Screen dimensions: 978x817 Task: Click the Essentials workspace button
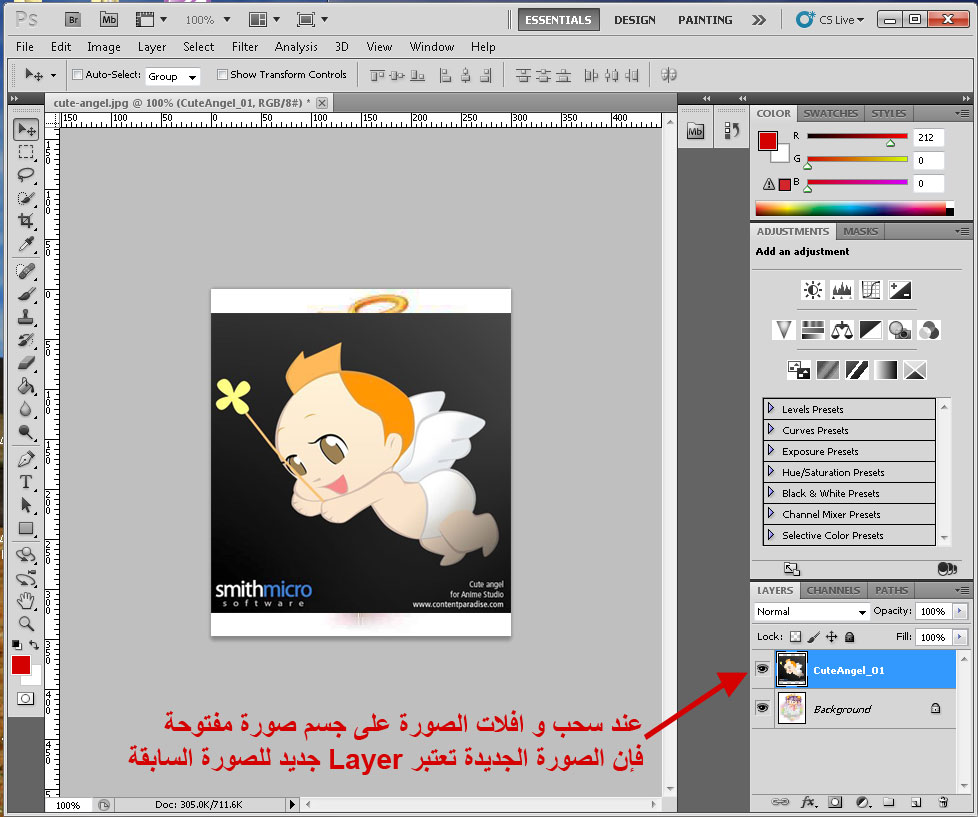[x=558, y=20]
